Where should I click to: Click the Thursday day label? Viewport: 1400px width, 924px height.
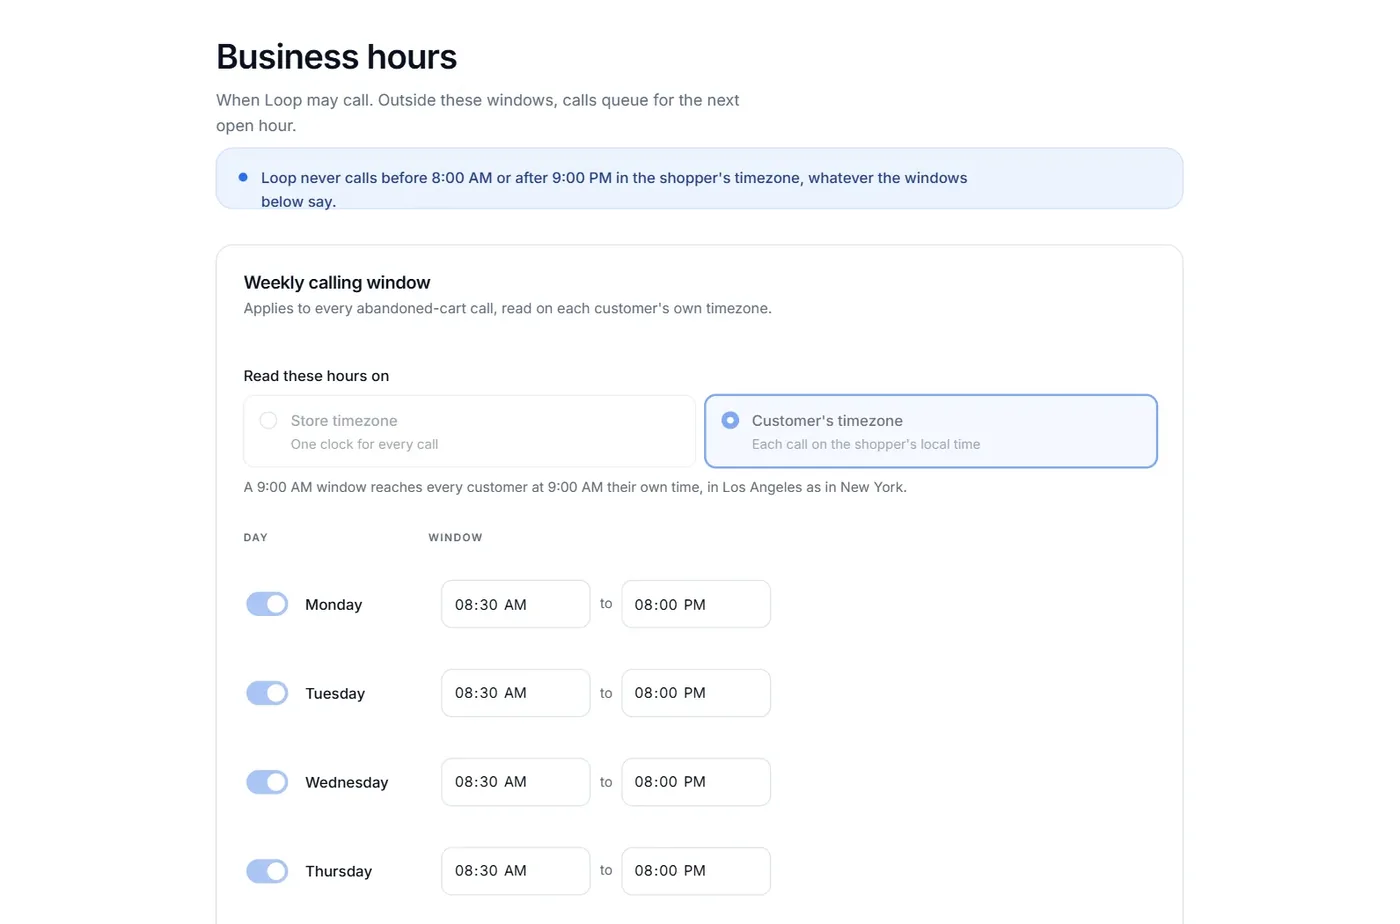point(338,872)
